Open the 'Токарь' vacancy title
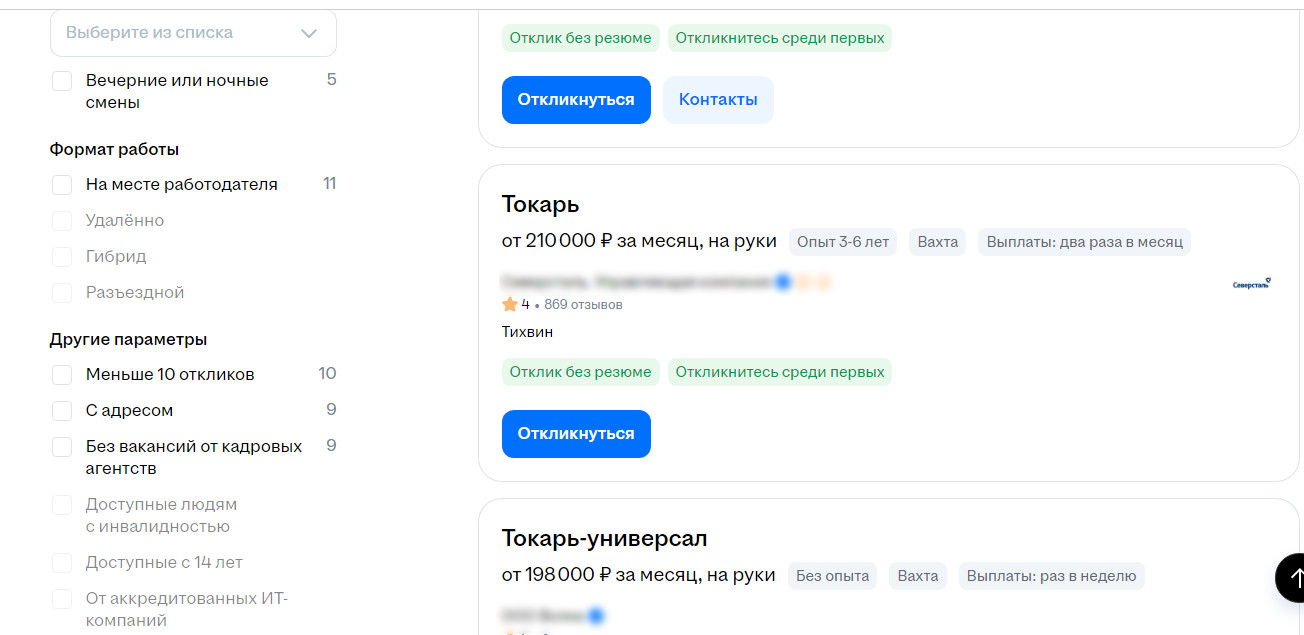This screenshot has height=635, width=1304. pyautogui.click(x=541, y=205)
